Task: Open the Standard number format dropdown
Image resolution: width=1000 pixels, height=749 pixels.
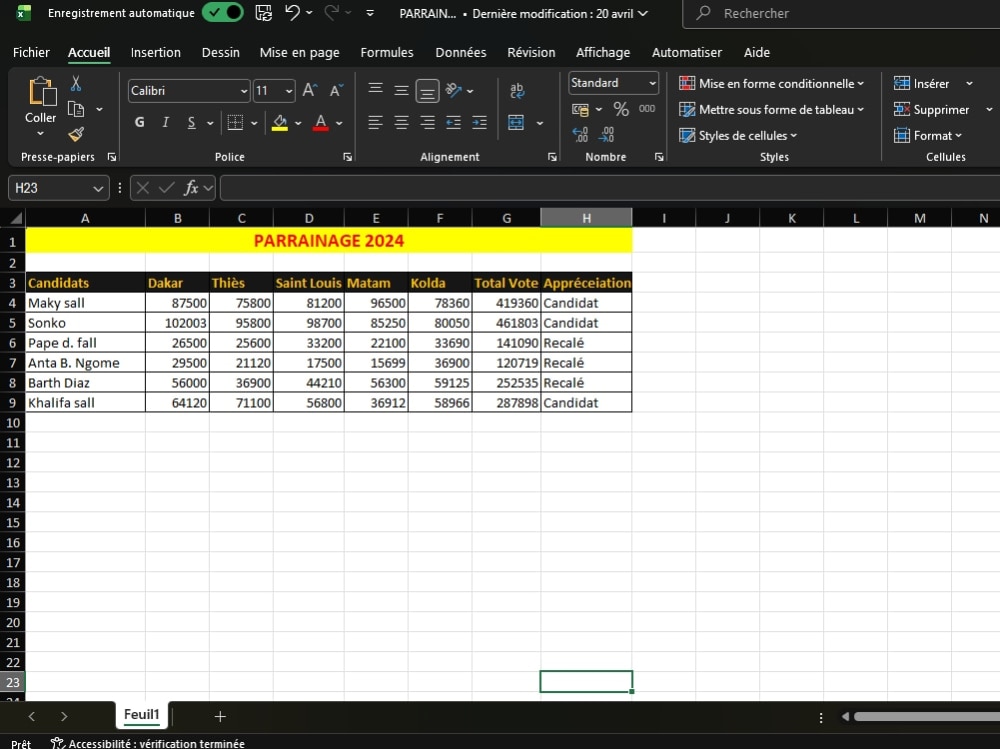Action: [652, 83]
